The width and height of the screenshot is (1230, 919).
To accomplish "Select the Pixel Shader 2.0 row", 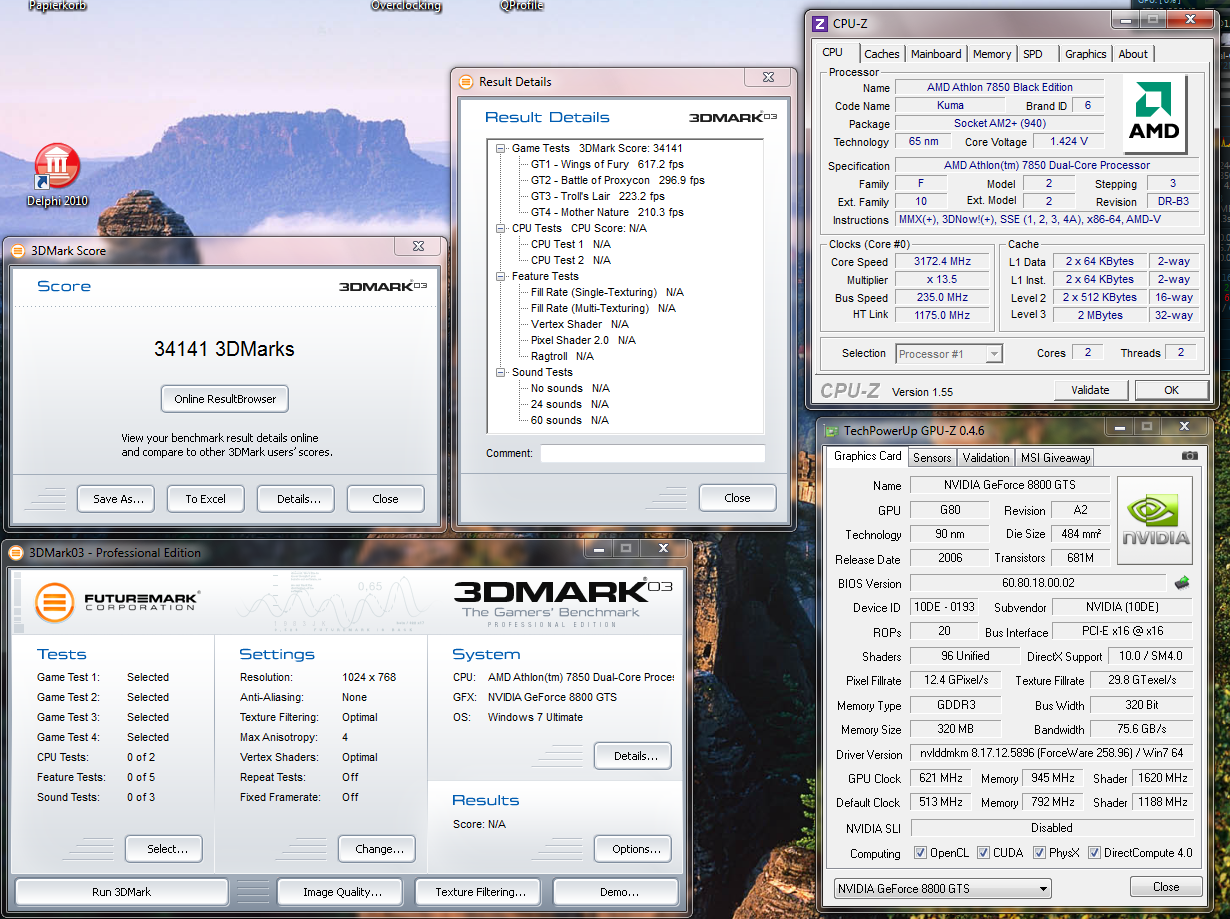I will click(583, 340).
